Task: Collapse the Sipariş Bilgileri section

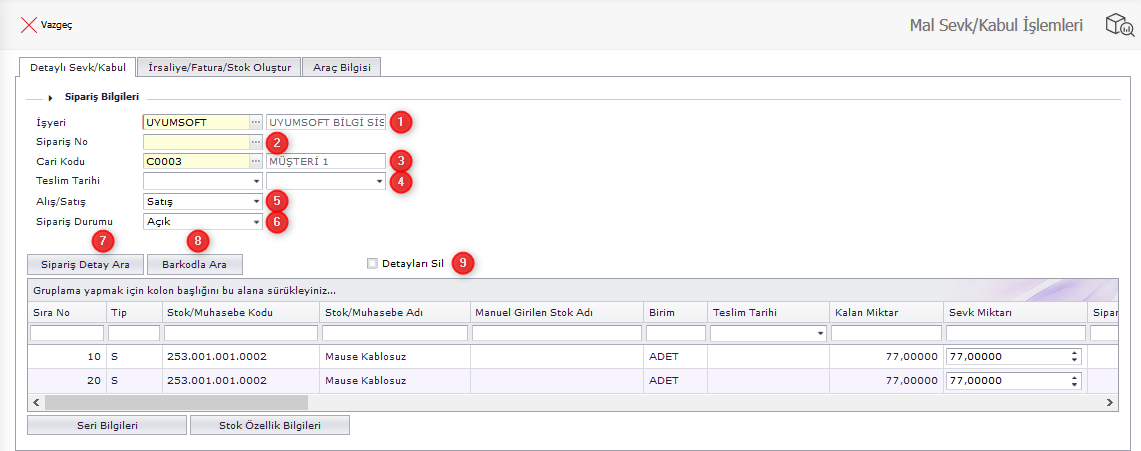Action: pyautogui.click(x=50, y=98)
